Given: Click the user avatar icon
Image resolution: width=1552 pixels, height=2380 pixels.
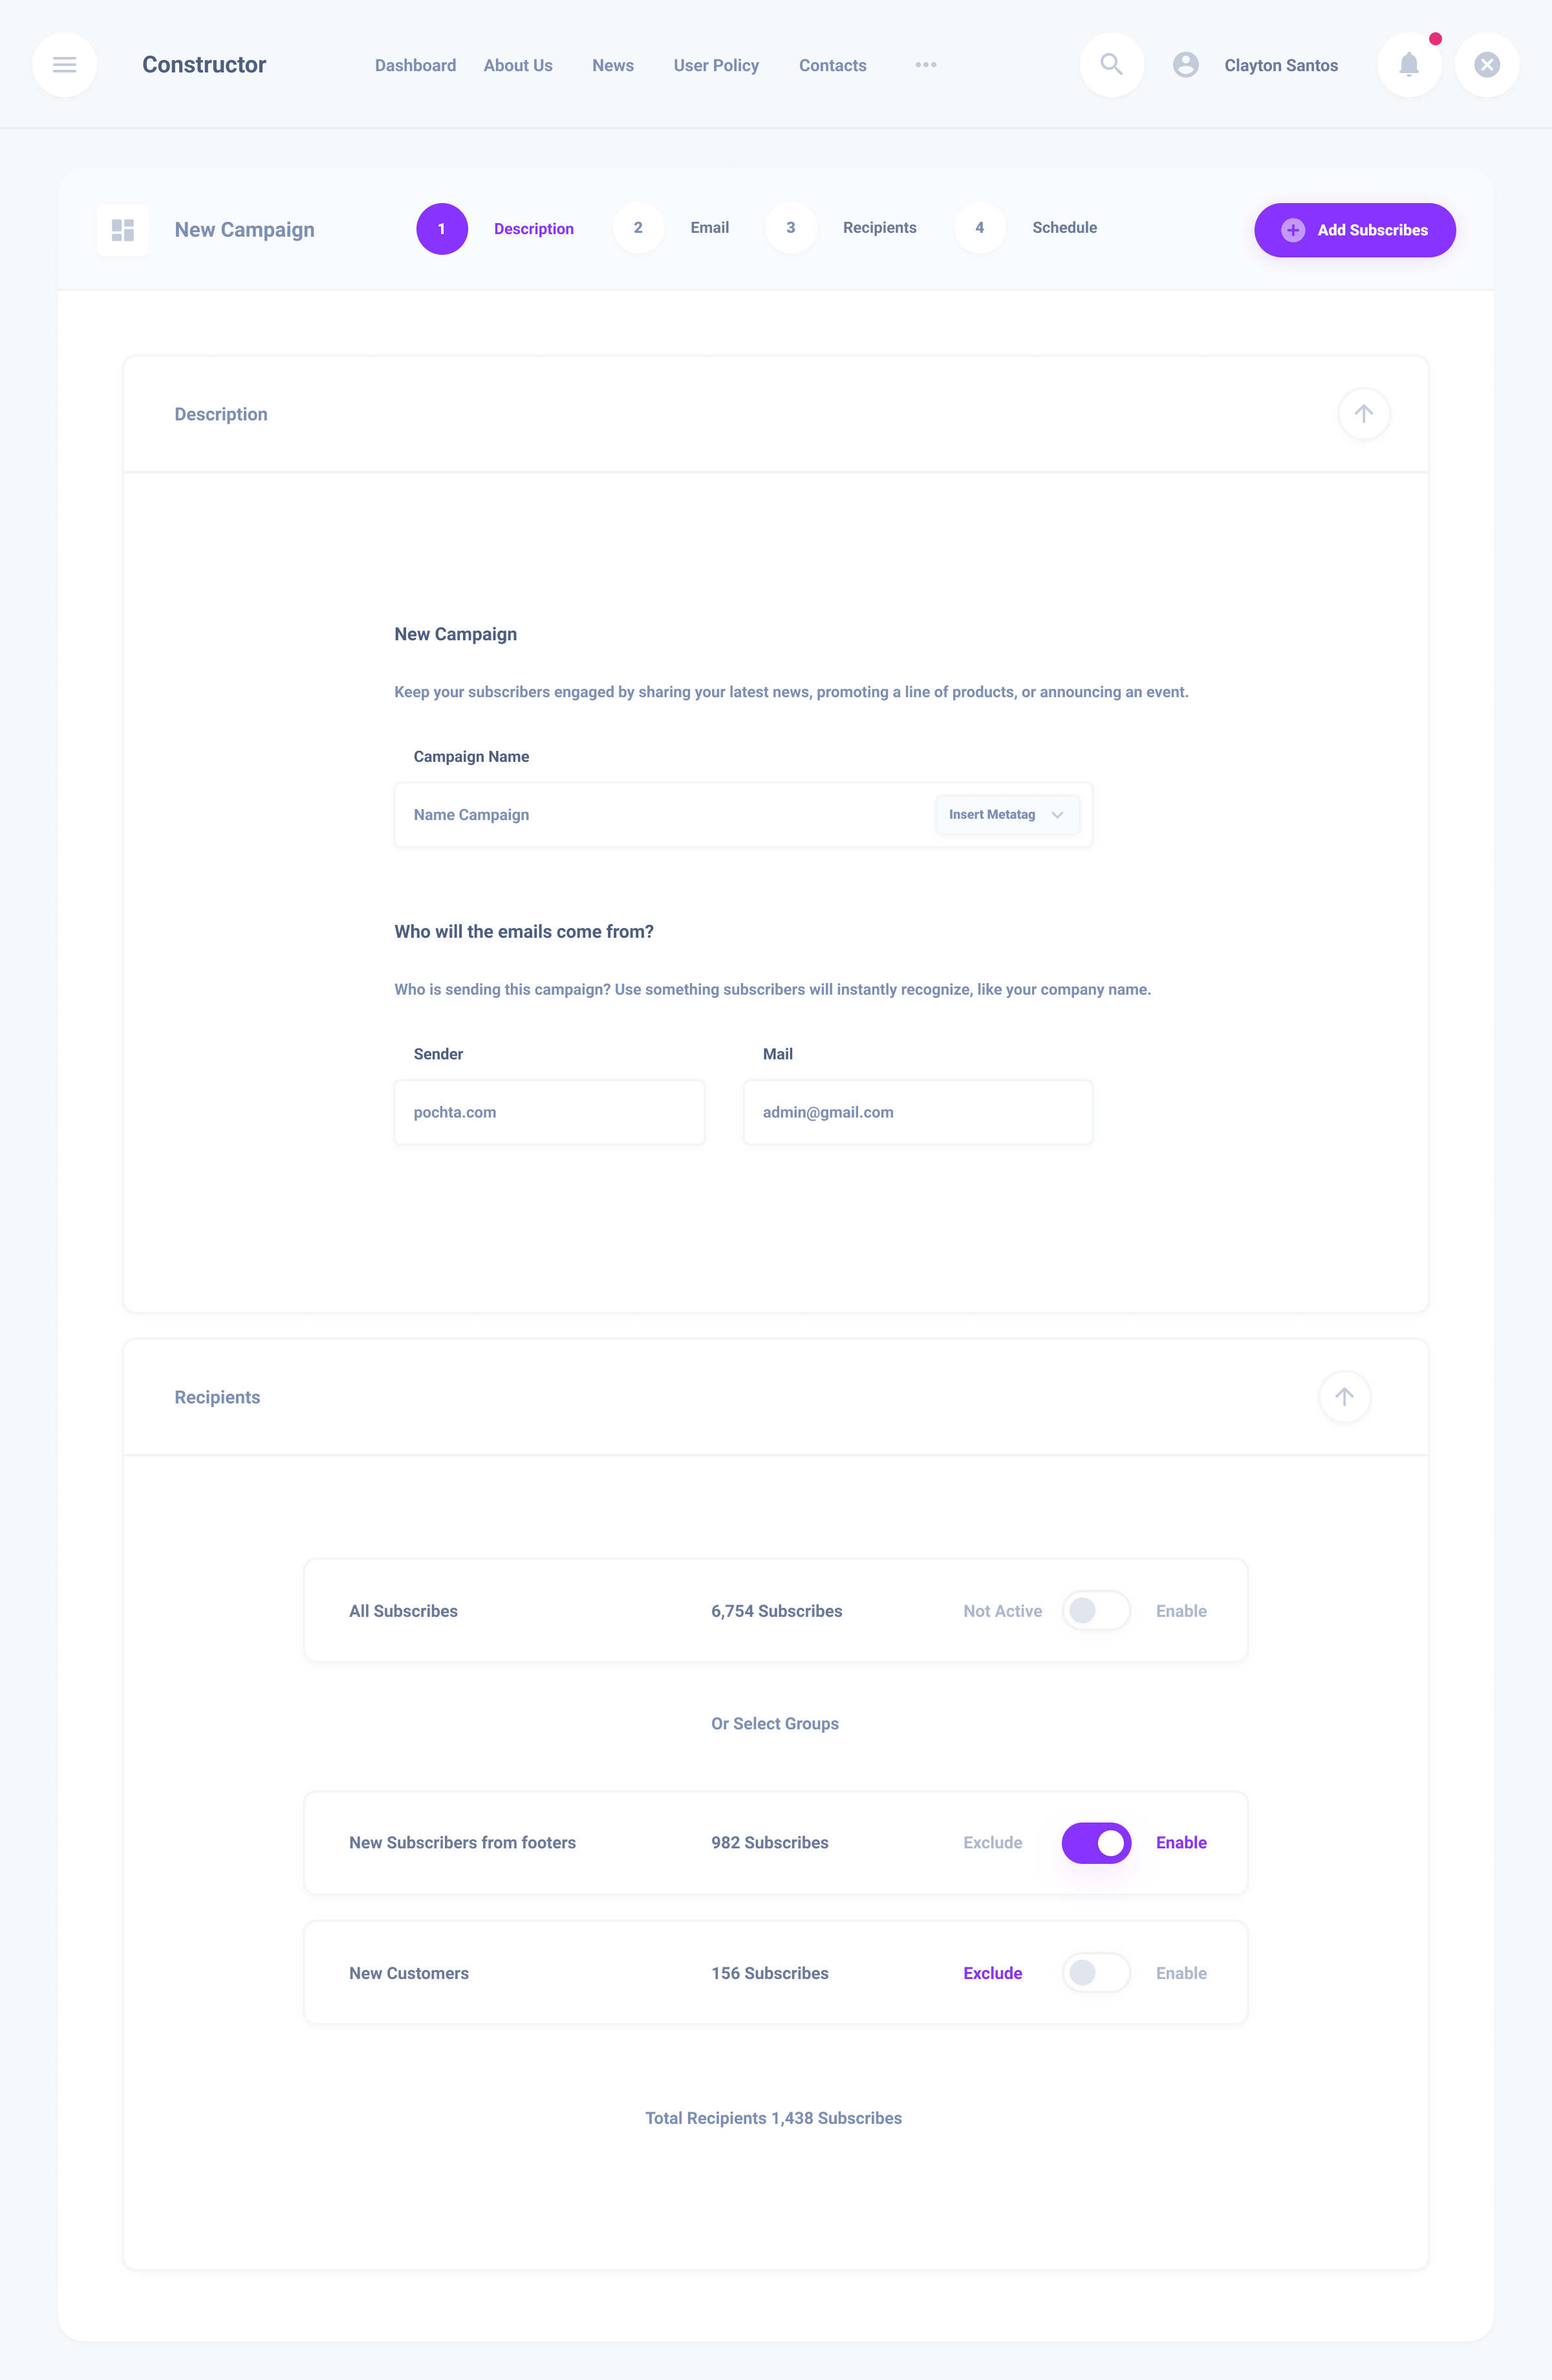Looking at the screenshot, I should click(x=1185, y=65).
